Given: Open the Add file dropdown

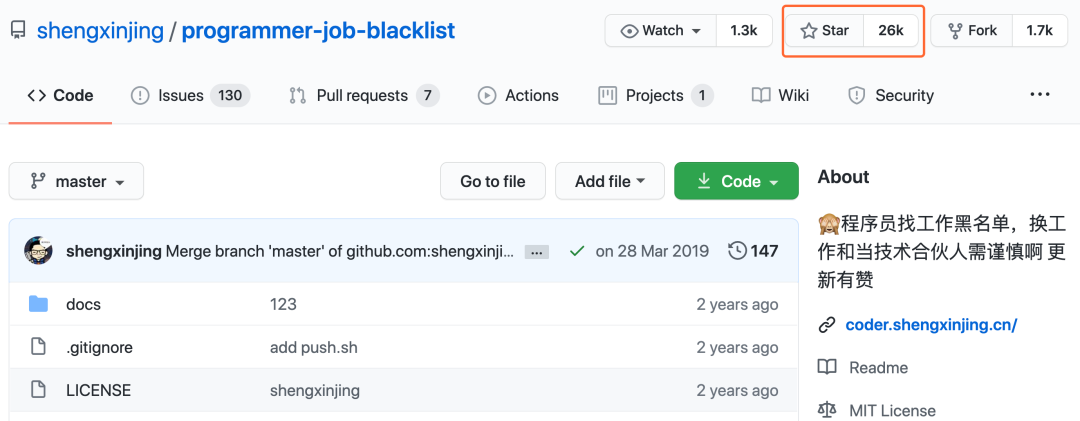Looking at the screenshot, I should click(x=609, y=181).
